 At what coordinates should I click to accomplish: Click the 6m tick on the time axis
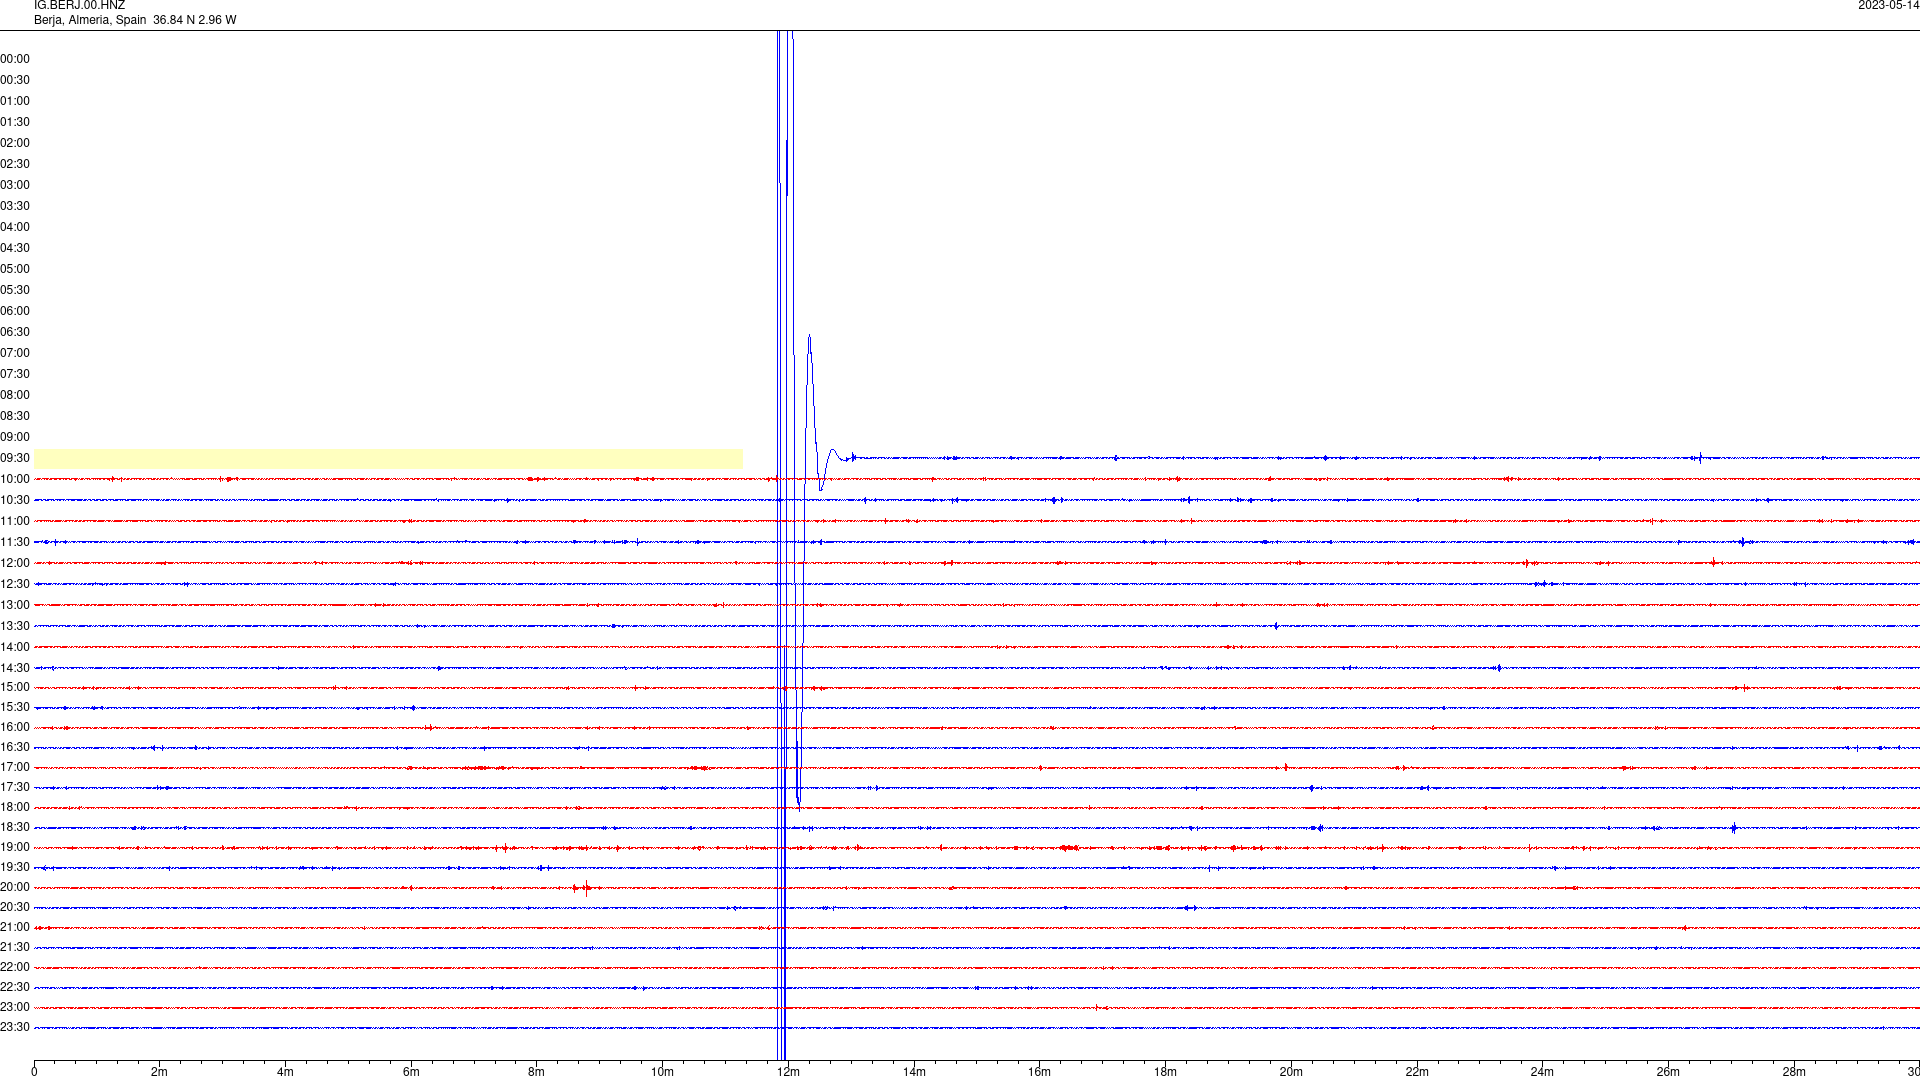[x=411, y=1072]
